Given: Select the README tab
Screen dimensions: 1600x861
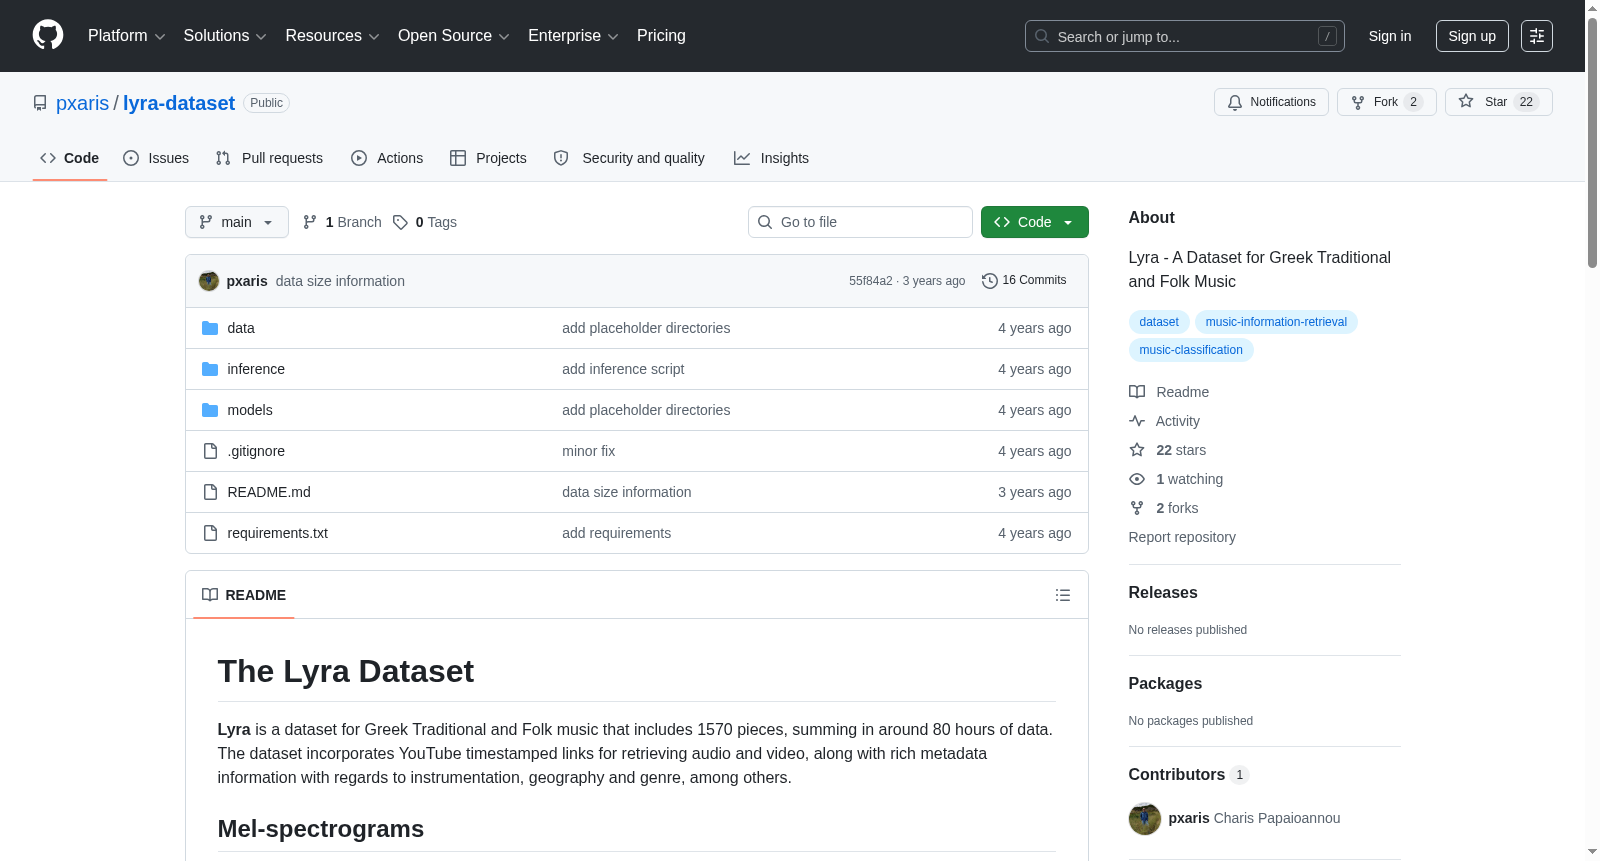Looking at the screenshot, I should pos(244,595).
